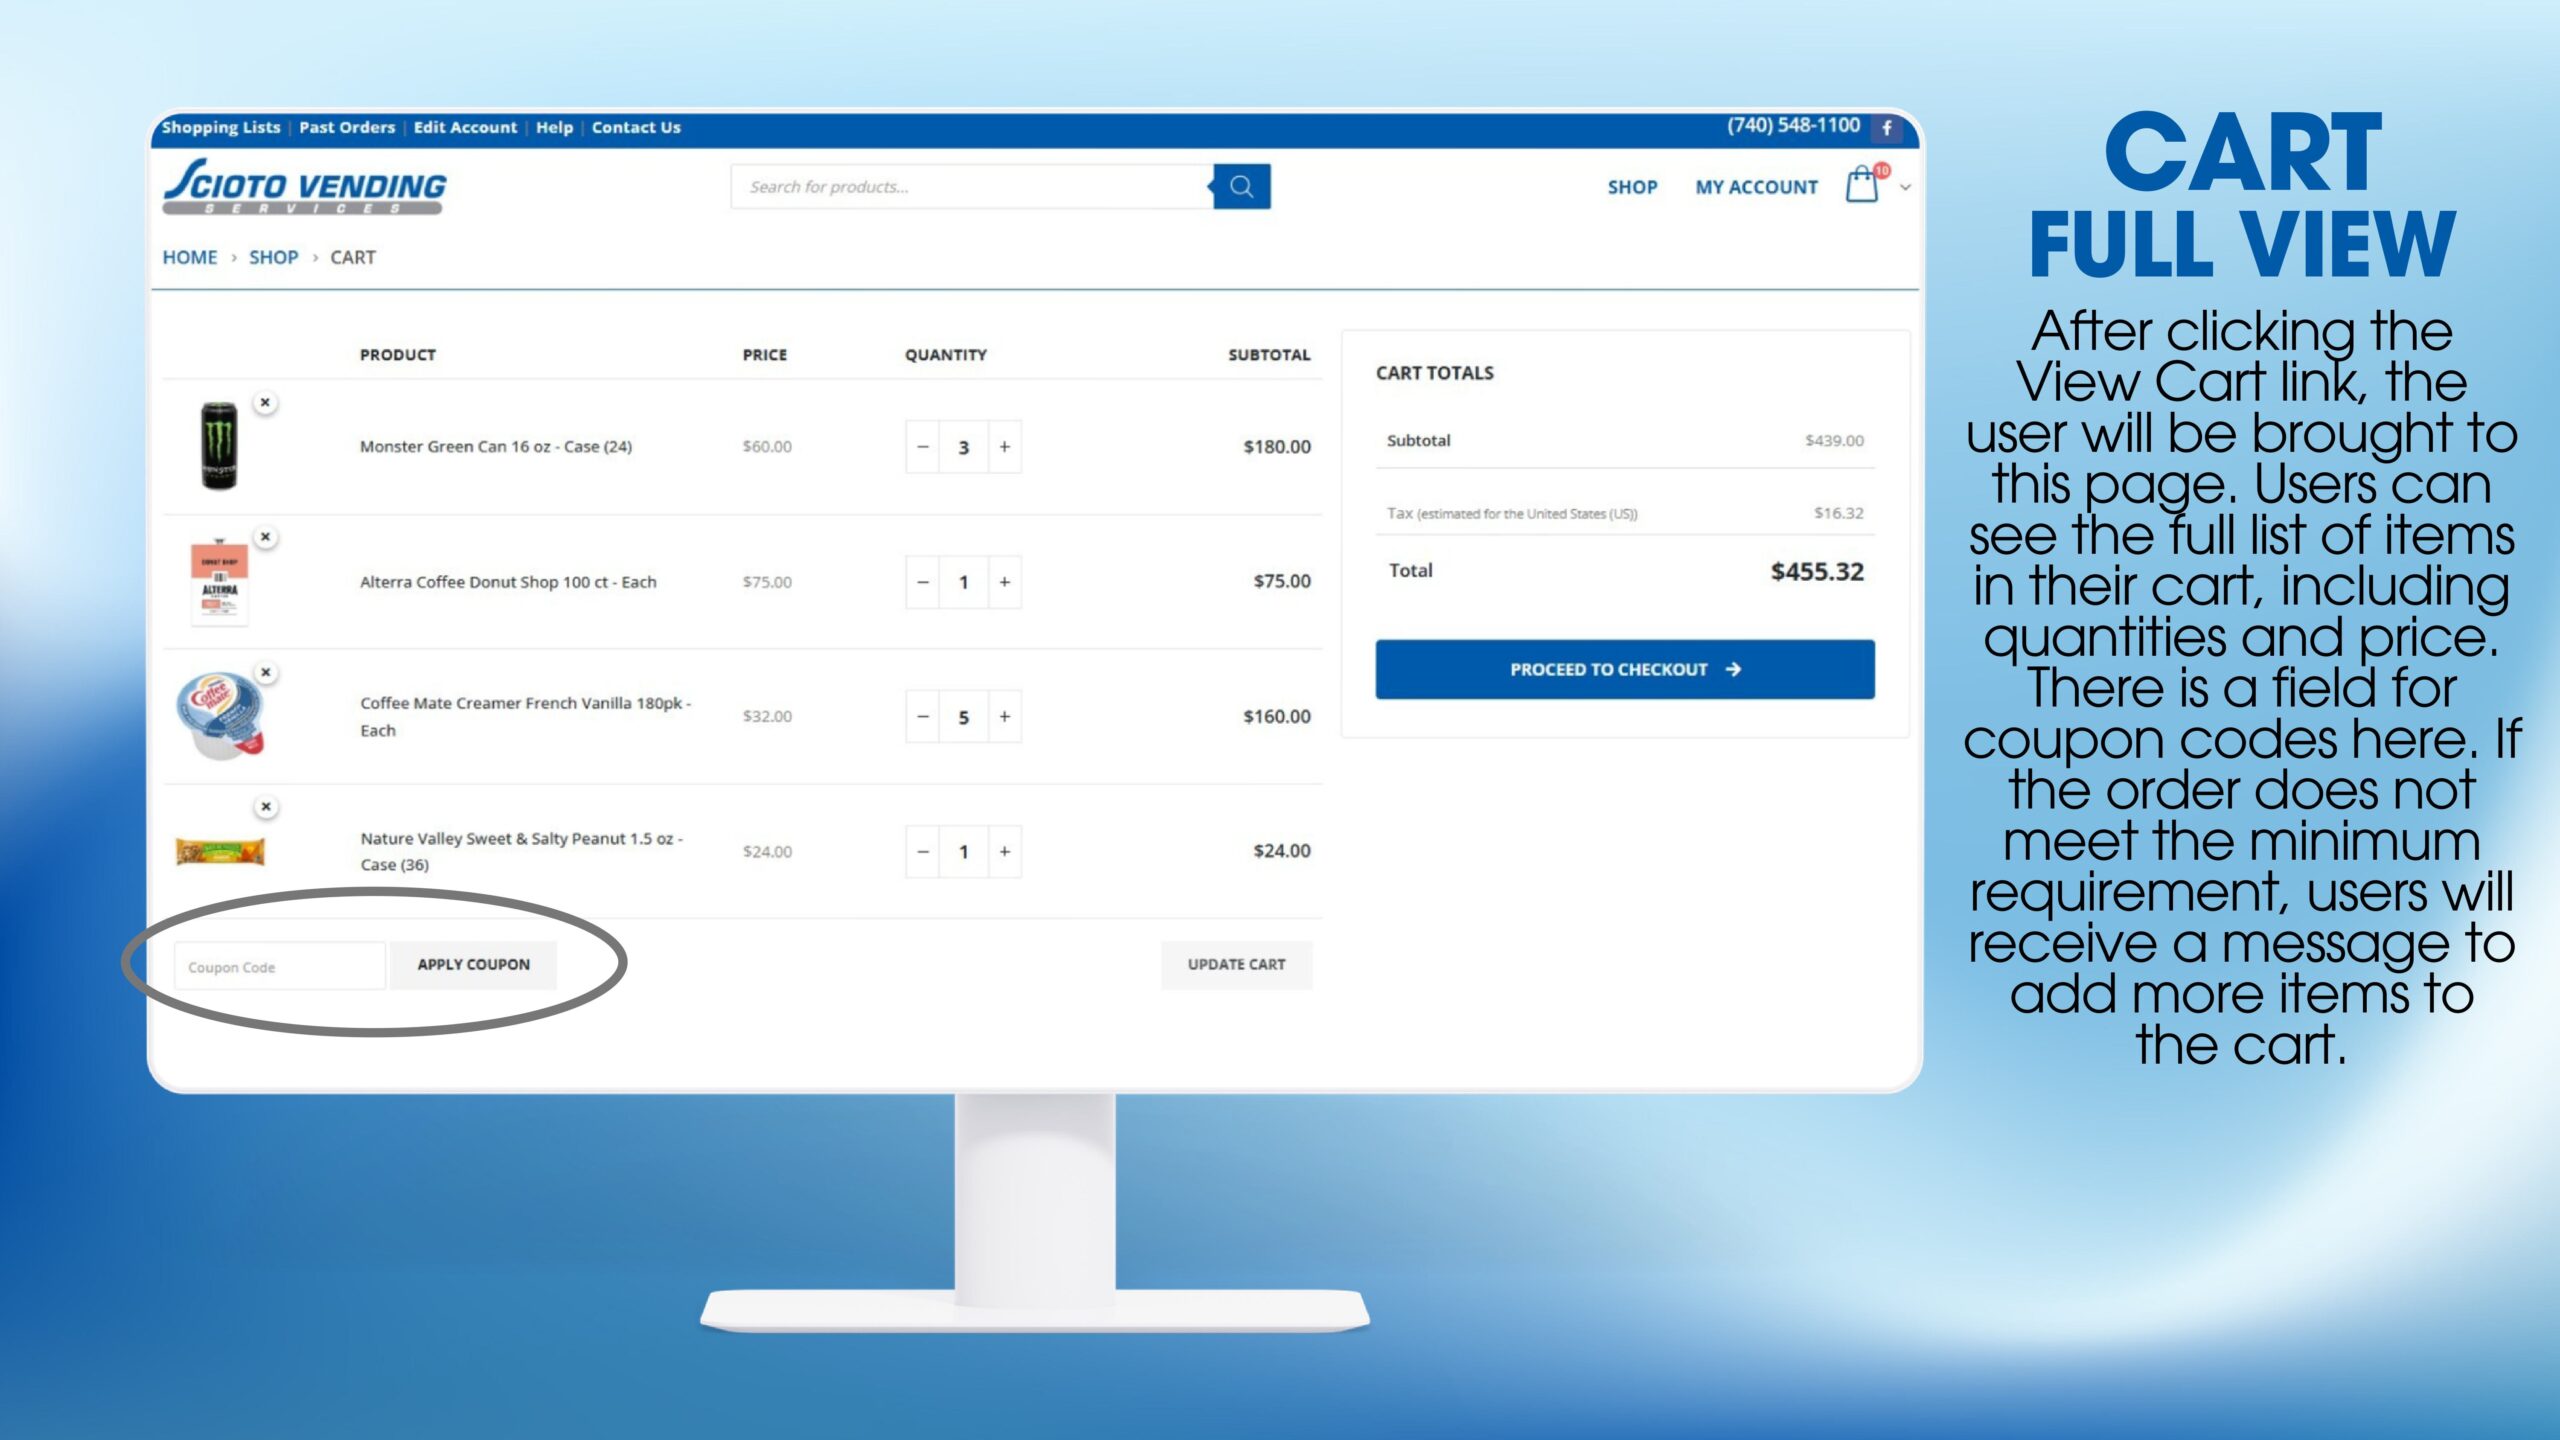Click the blue search magnifier button
This screenshot has width=2560, height=1440.
1241,187
